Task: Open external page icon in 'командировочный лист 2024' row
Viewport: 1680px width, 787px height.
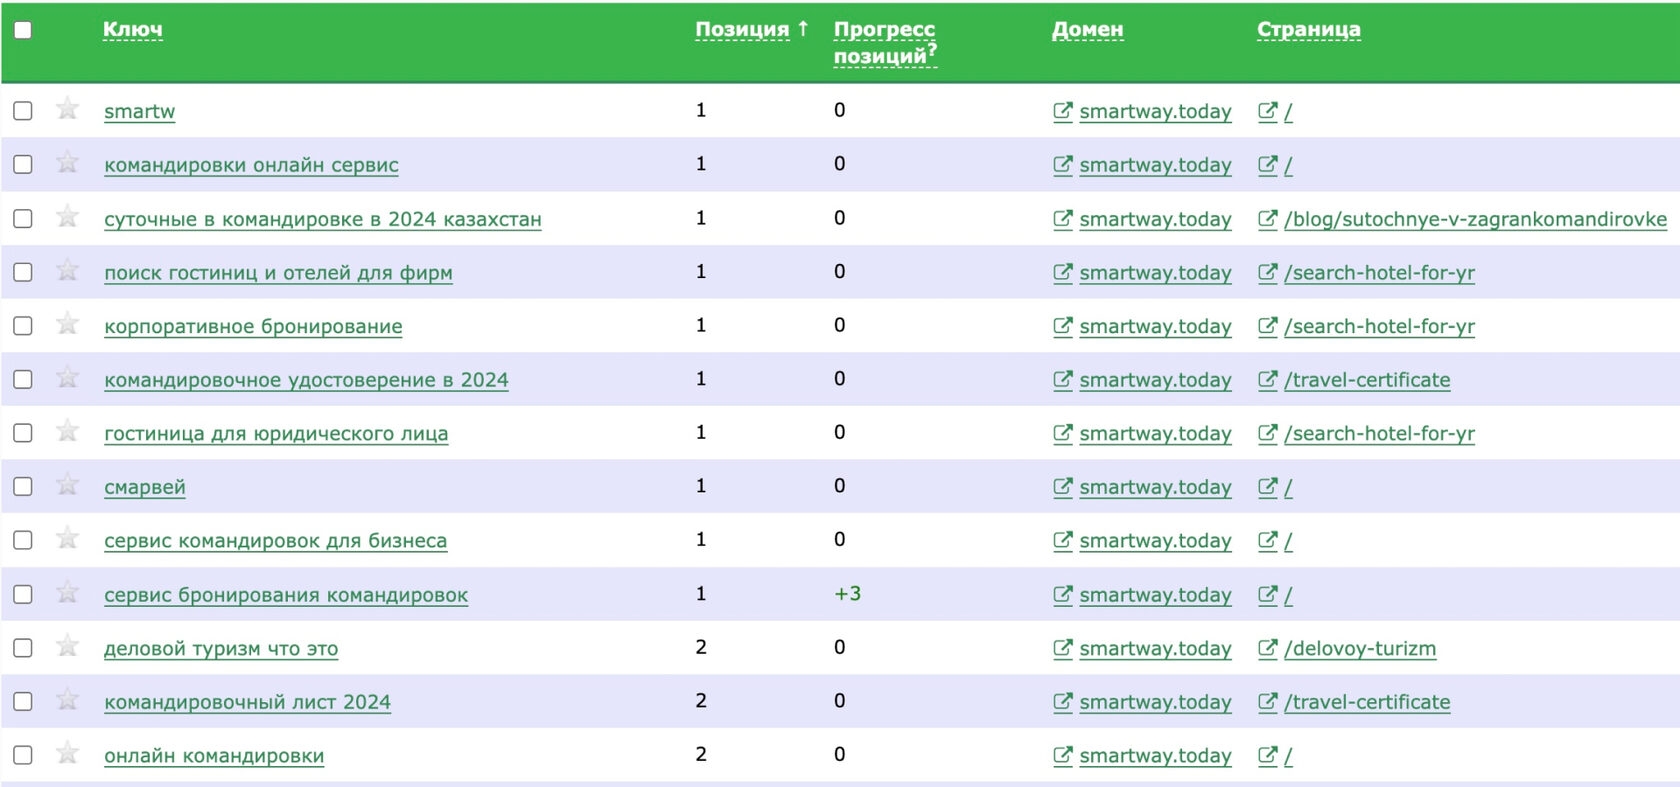Action: (1267, 702)
